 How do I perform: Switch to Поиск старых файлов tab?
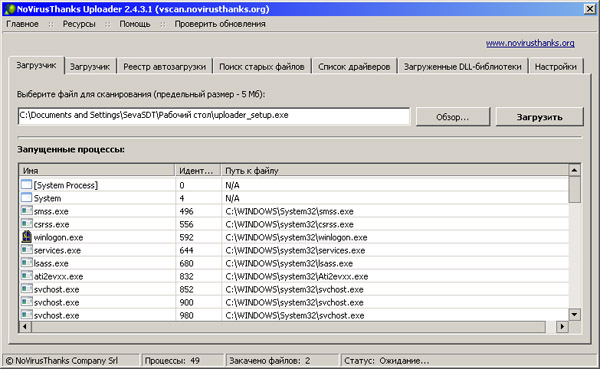[x=262, y=67]
